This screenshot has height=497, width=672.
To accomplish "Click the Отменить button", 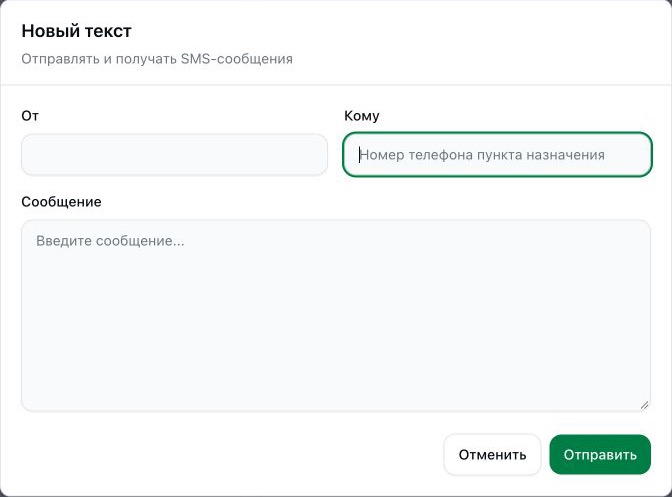I will pos(492,455).
